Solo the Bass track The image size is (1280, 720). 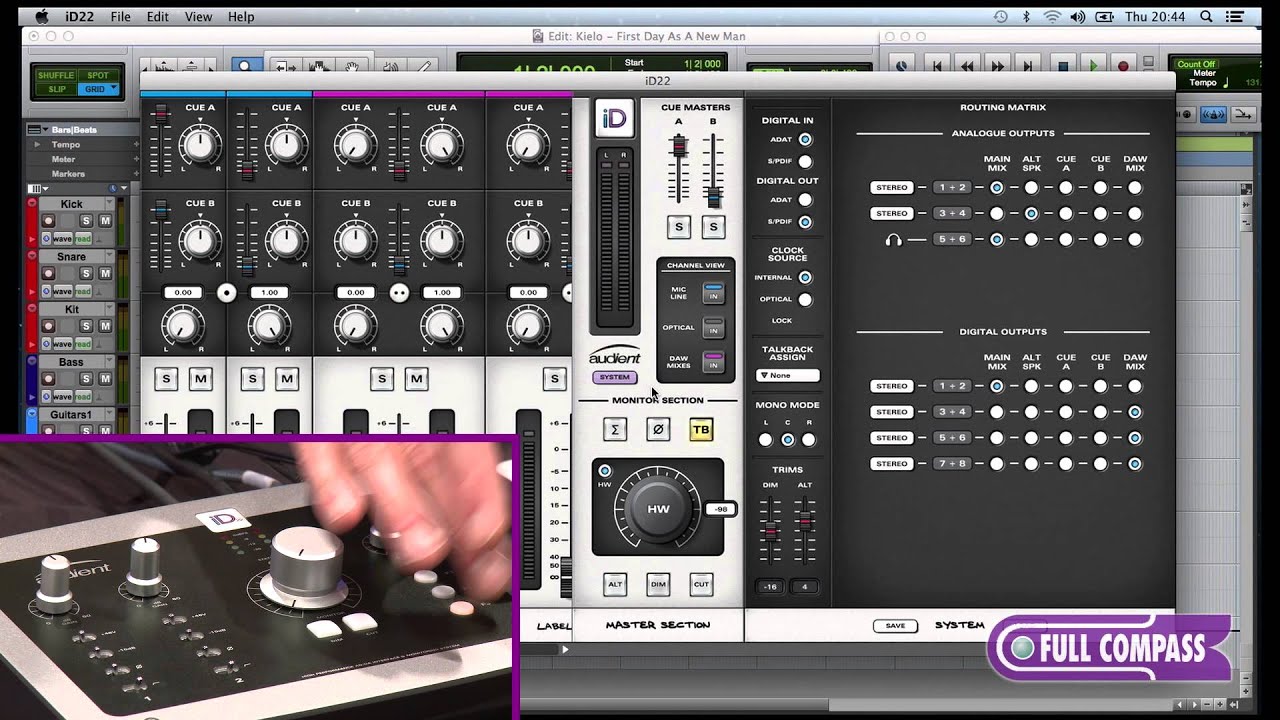[86, 379]
